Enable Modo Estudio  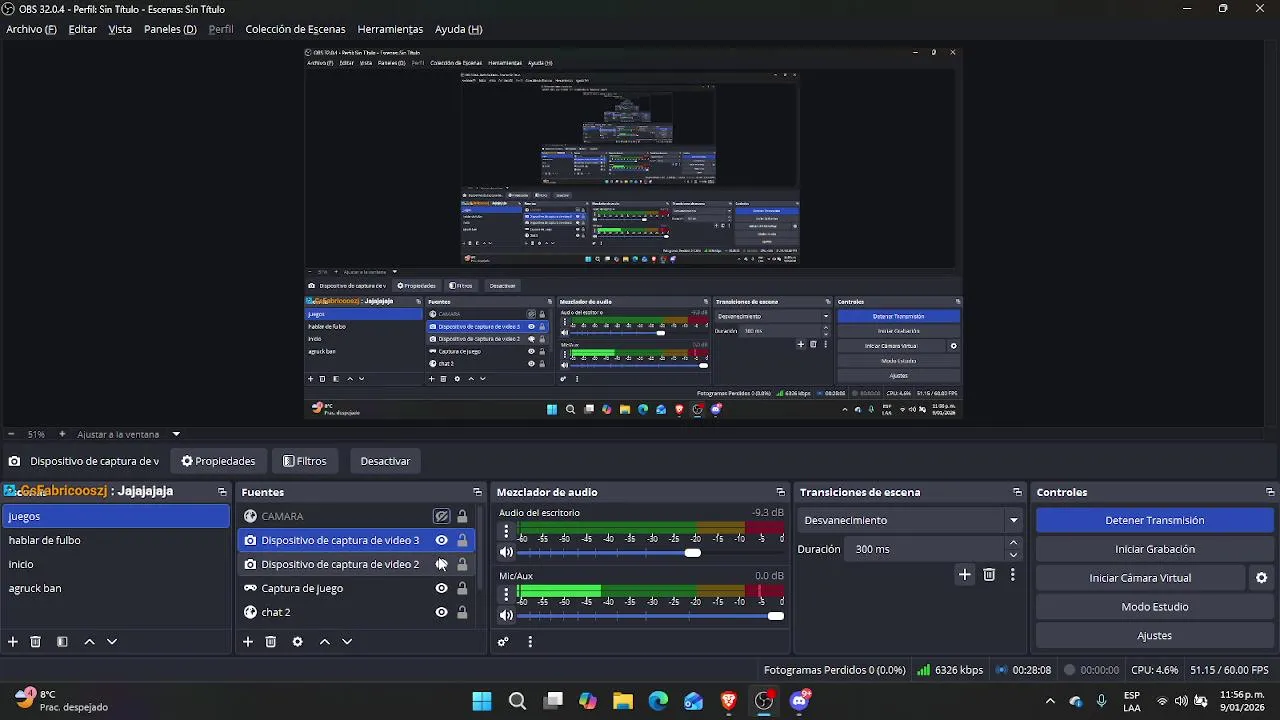pyautogui.click(x=1154, y=607)
